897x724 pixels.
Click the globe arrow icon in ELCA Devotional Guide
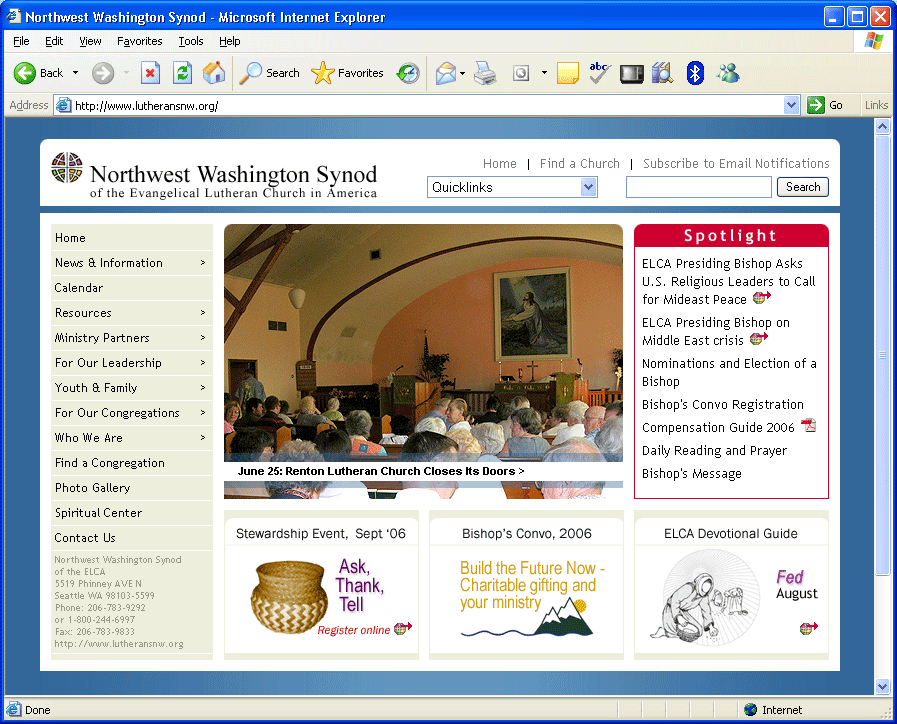click(x=808, y=628)
